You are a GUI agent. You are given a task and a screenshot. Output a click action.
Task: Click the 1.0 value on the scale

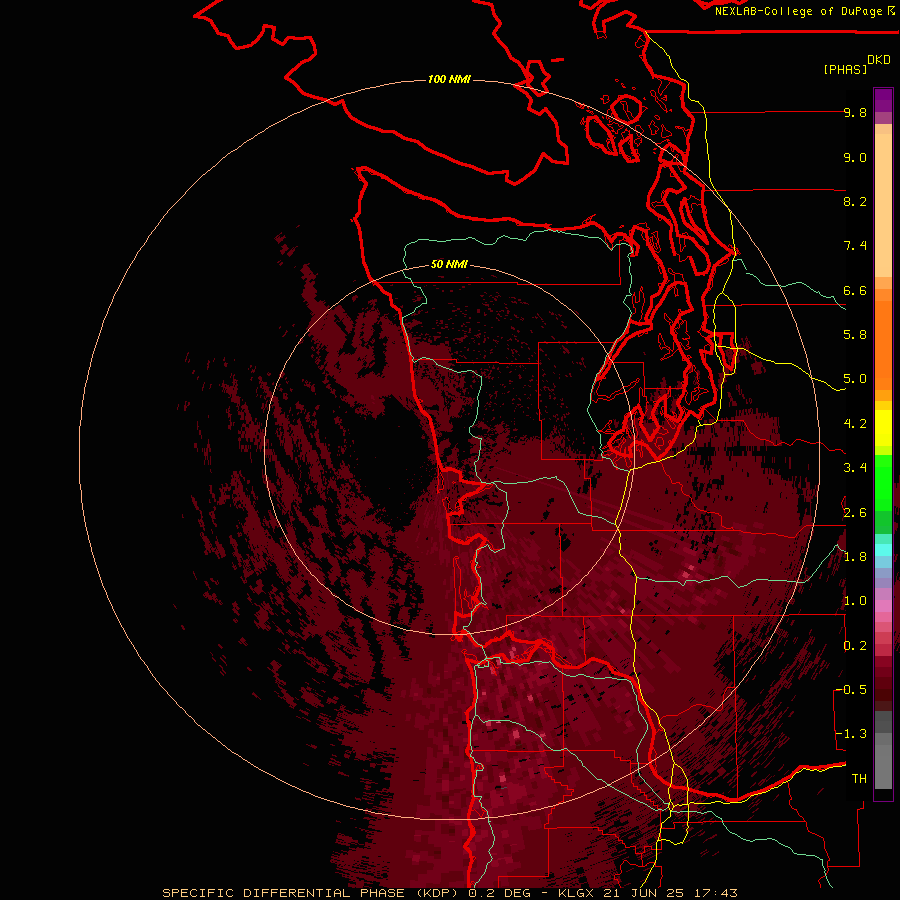855,601
